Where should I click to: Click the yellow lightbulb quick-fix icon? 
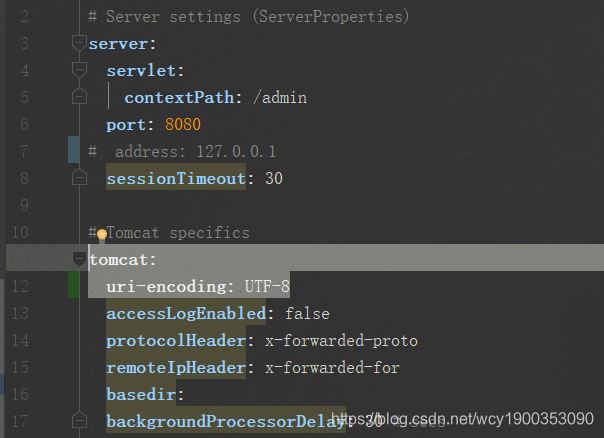(x=101, y=234)
